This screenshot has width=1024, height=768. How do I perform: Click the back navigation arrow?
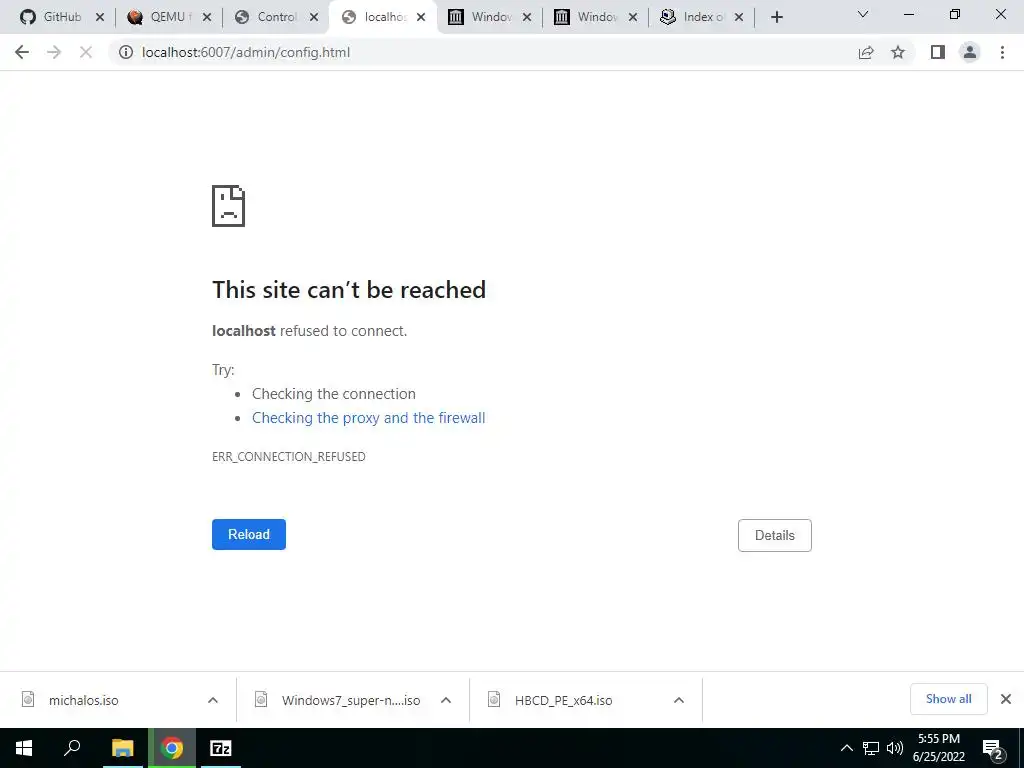pos(22,52)
